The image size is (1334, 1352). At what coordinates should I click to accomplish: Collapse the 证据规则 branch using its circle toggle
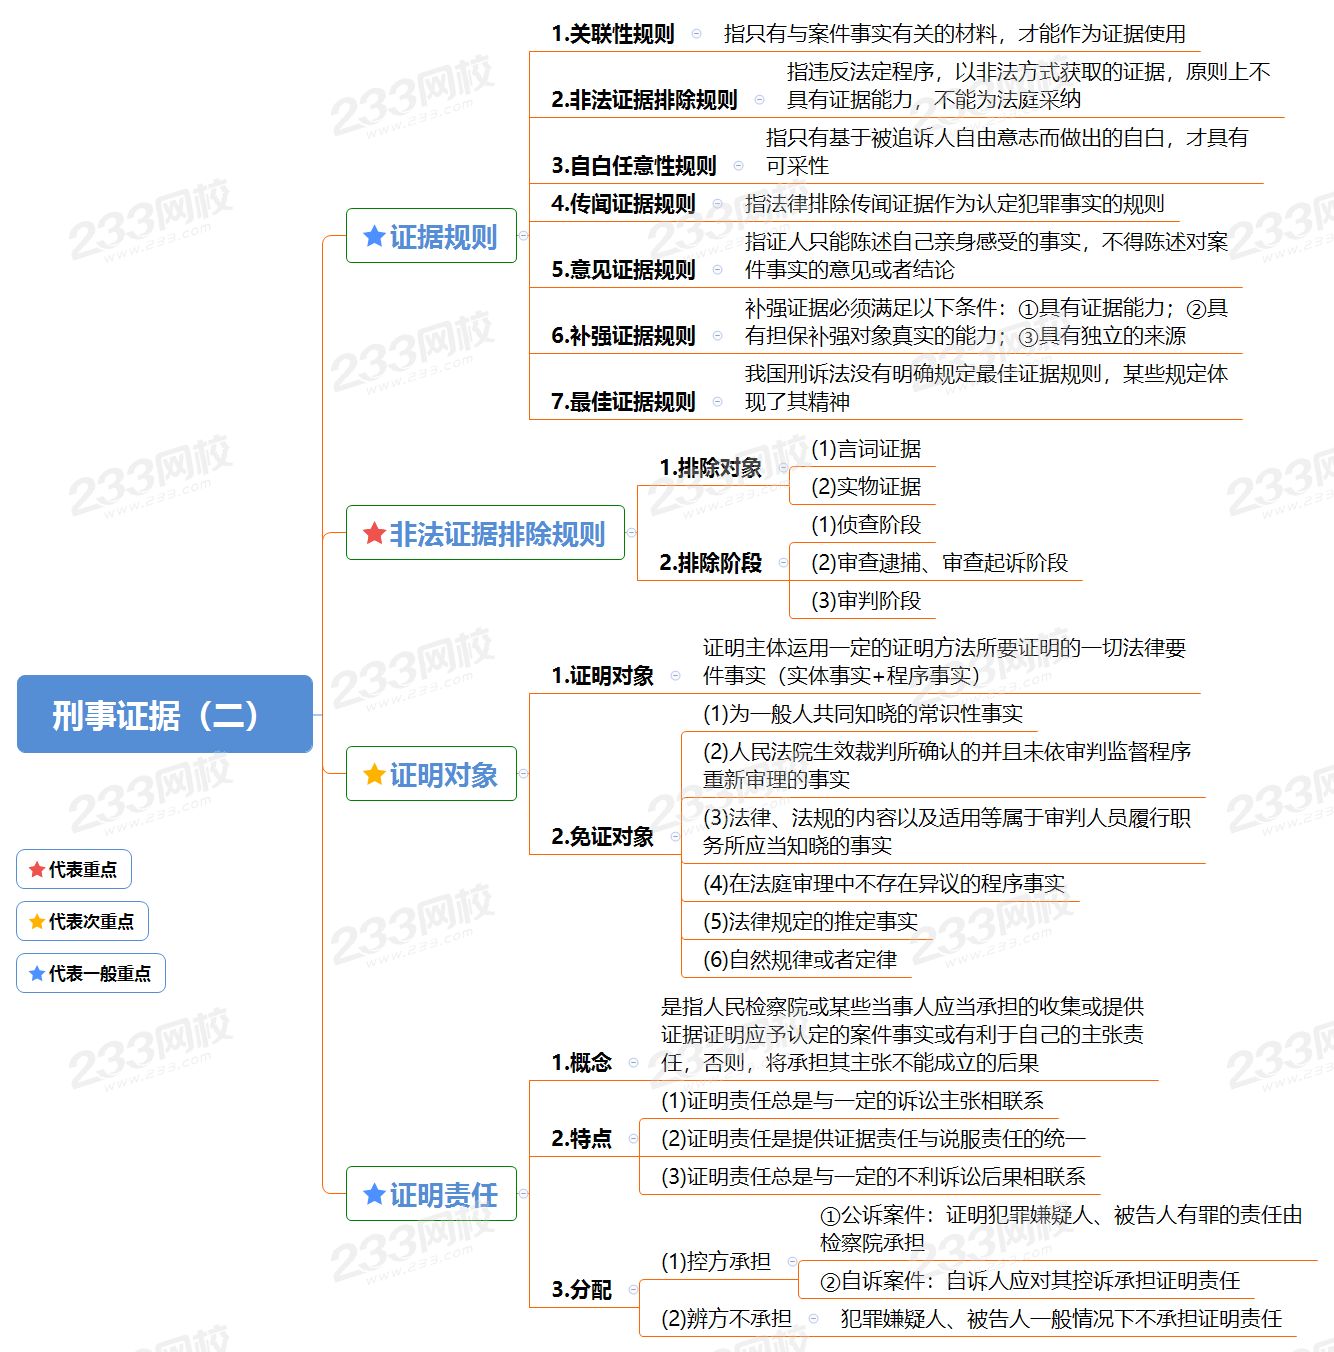(523, 236)
